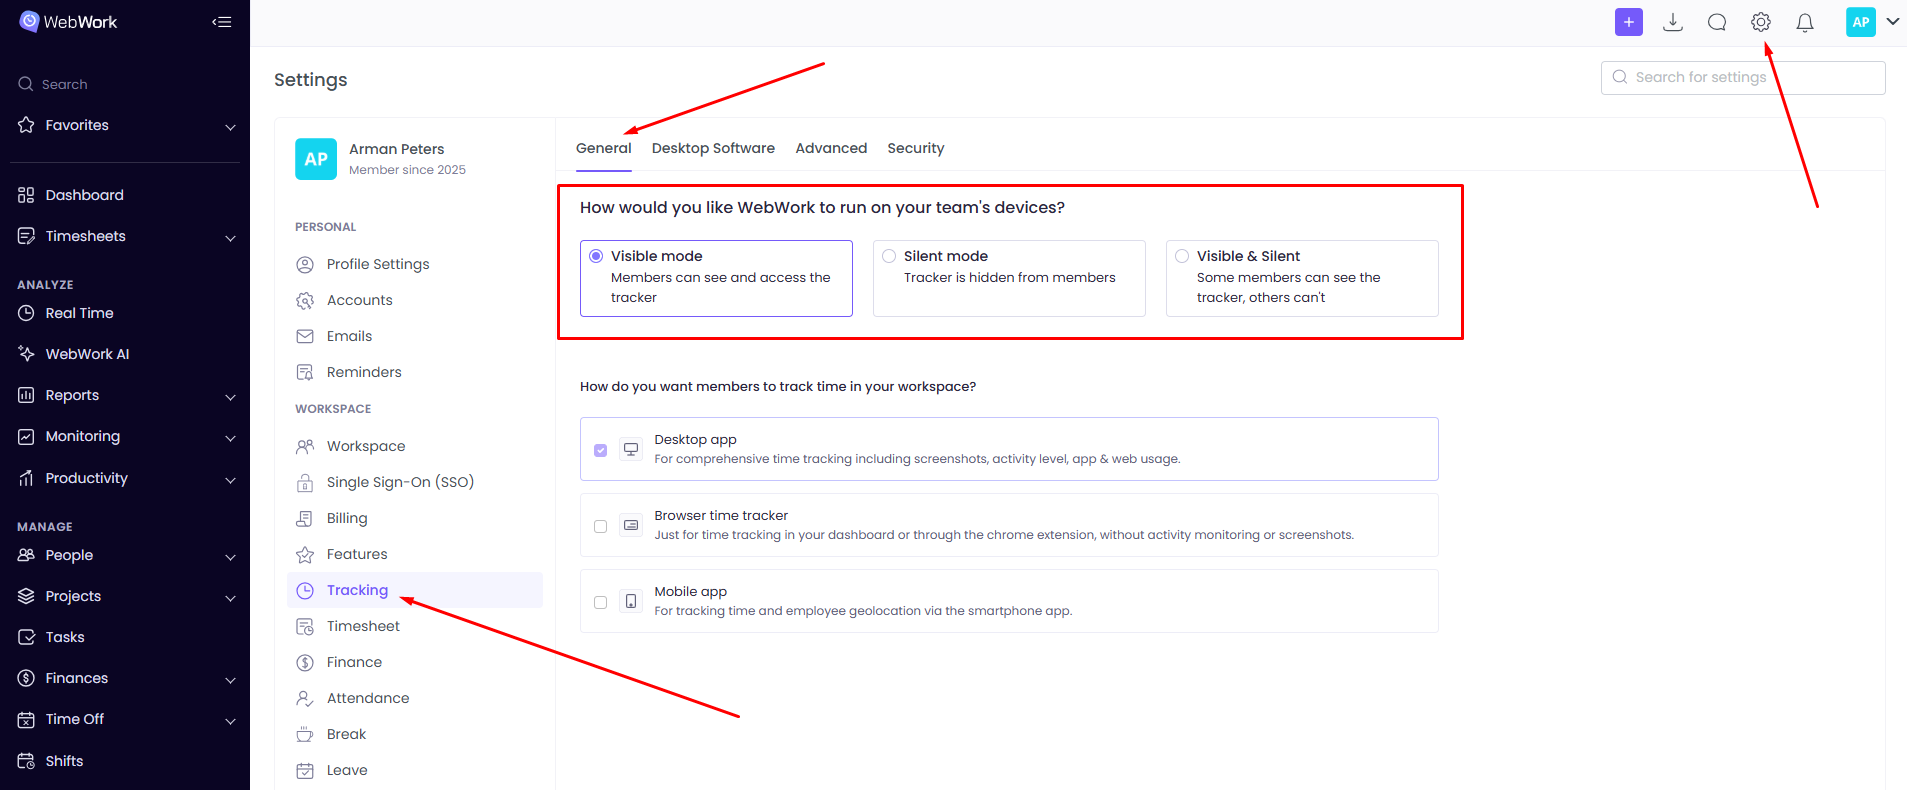The height and width of the screenshot is (790, 1907).
Task: Expand the Projects menu chevron
Action: (x=230, y=598)
